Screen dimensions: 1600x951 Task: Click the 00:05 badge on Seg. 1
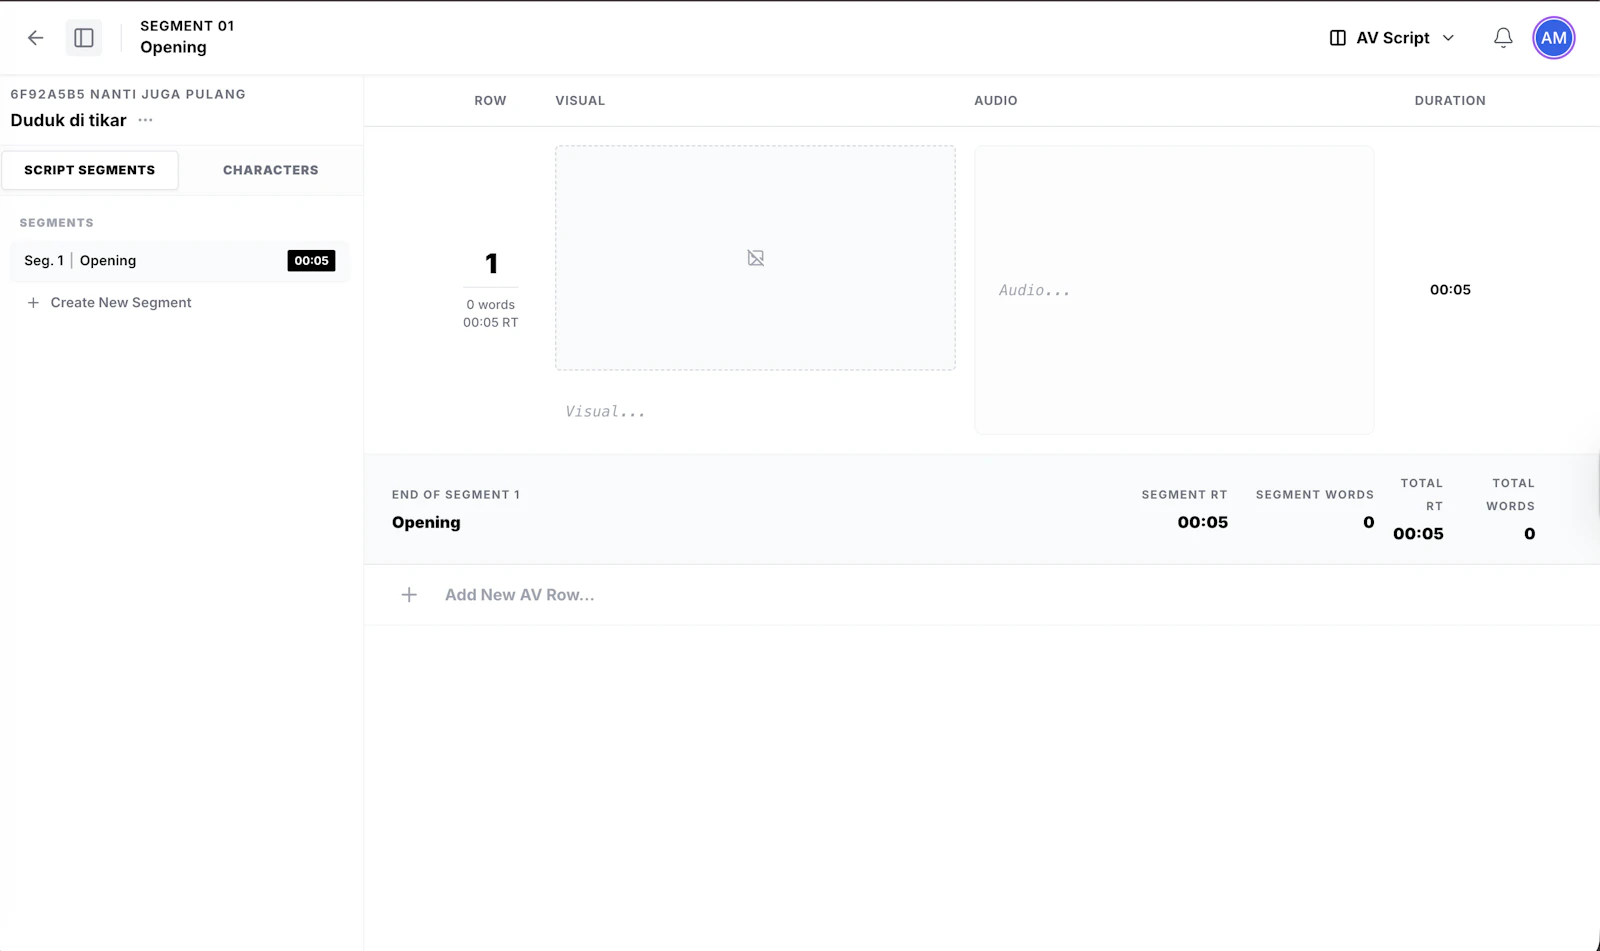click(x=311, y=261)
